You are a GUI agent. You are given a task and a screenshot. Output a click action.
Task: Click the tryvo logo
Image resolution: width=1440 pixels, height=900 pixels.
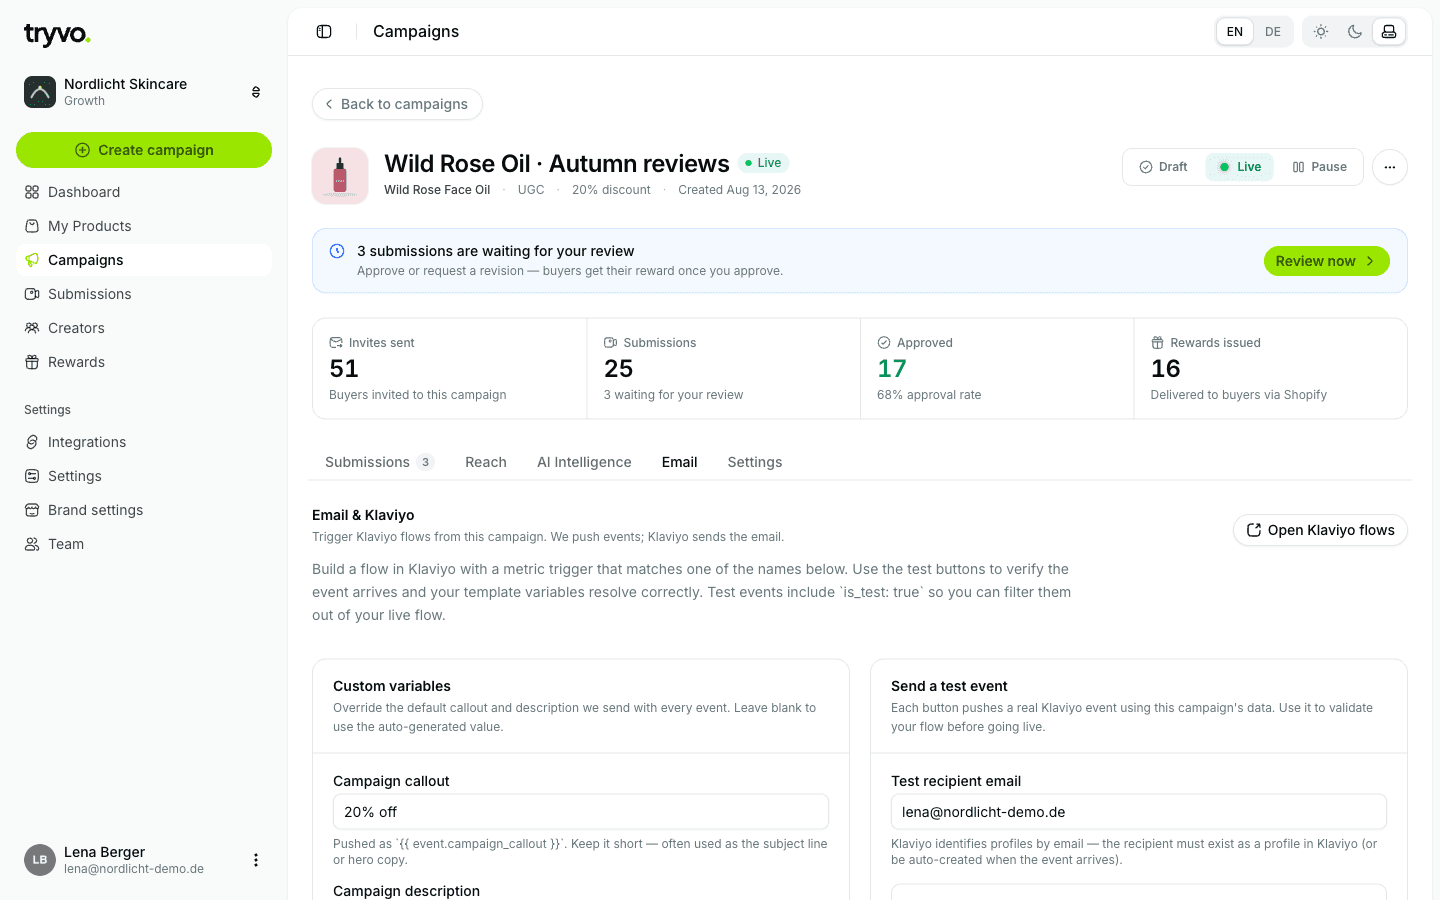point(57,35)
